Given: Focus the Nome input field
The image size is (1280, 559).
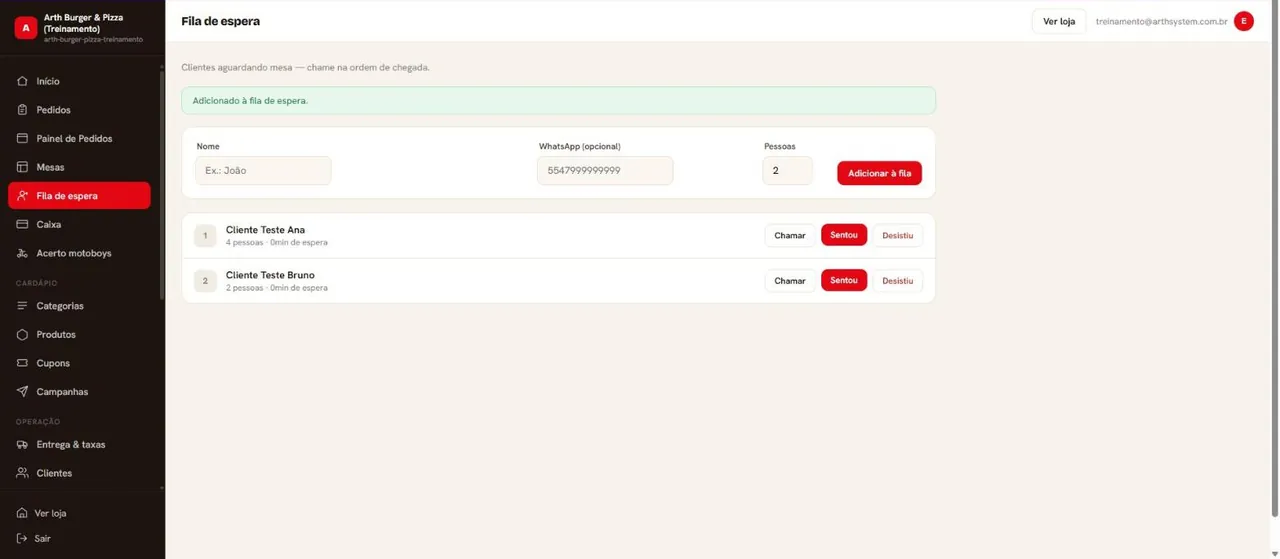Looking at the screenshot, I should coord(263,170).
